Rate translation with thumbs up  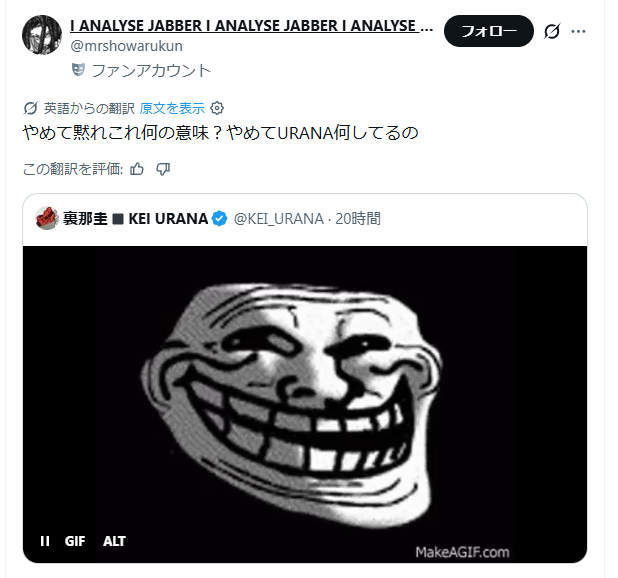137,169
